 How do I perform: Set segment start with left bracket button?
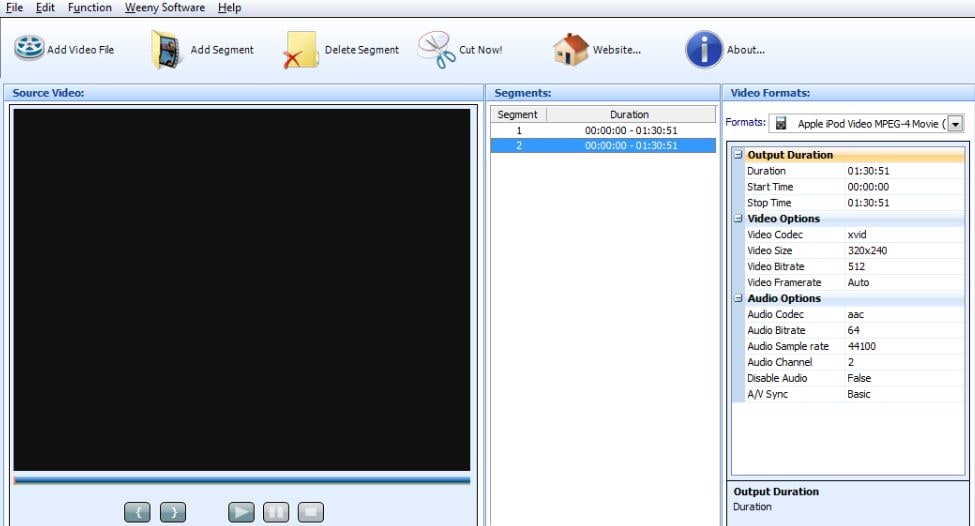137,512
